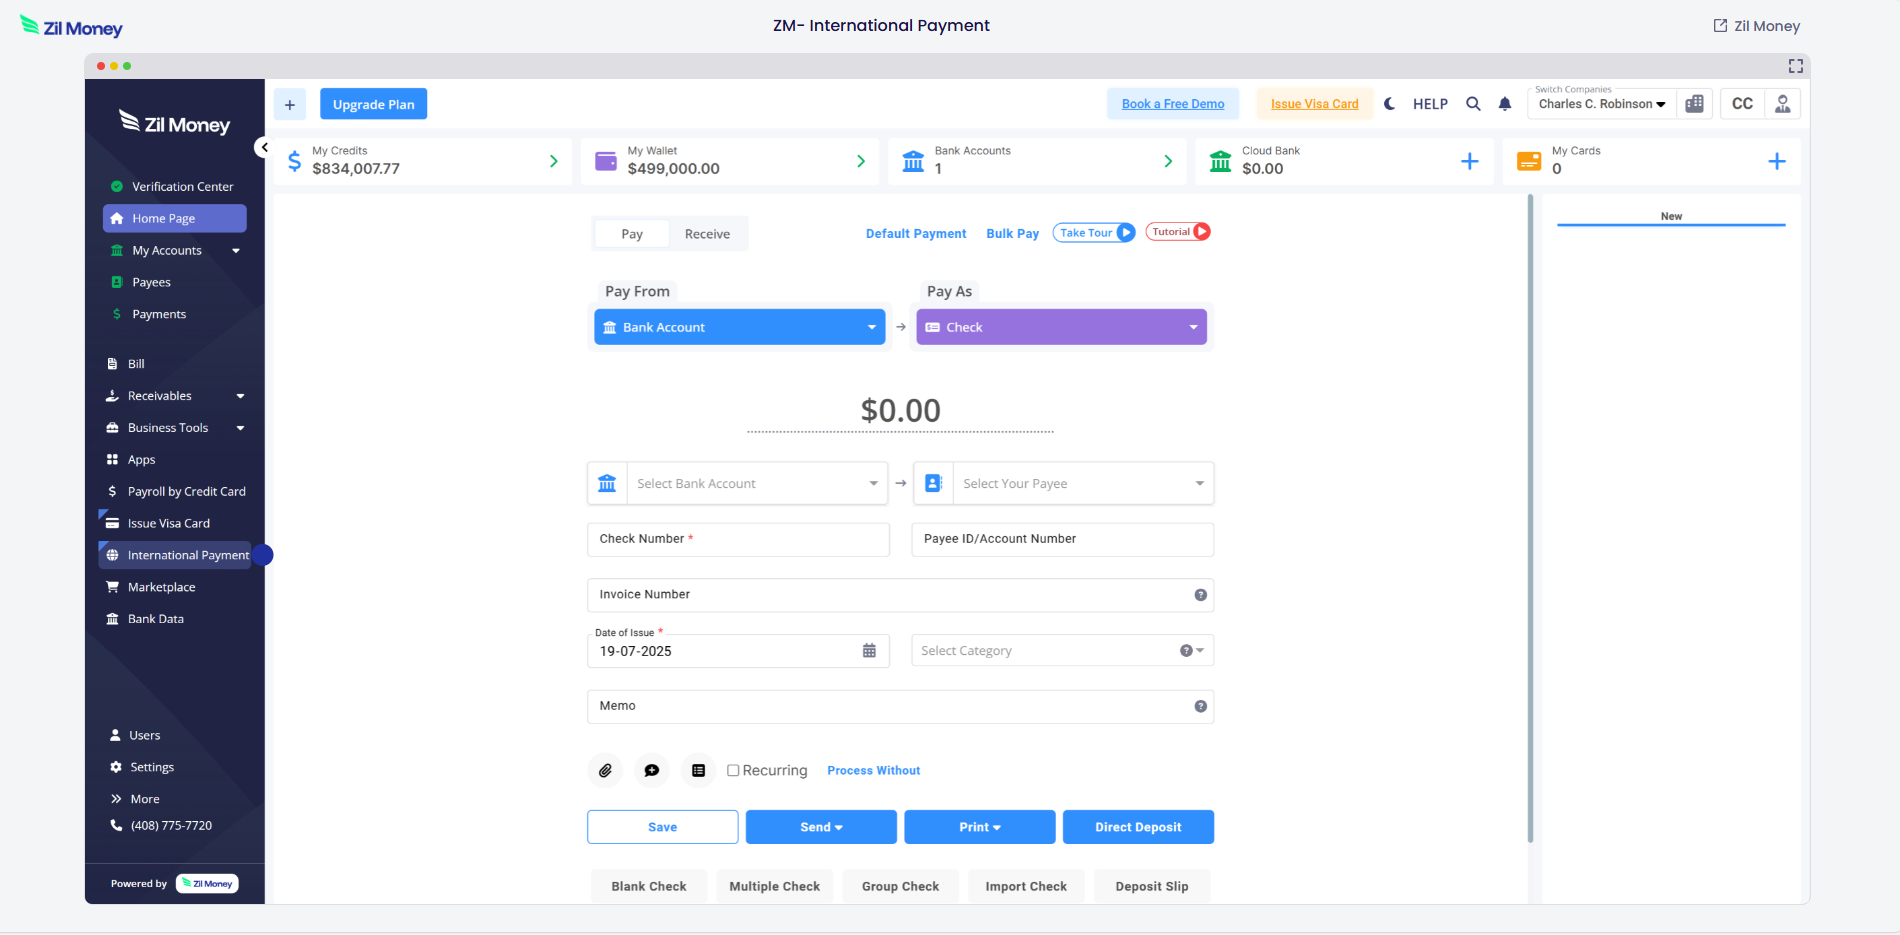Add a new Cloud Bank account

tap(1469, 162)
